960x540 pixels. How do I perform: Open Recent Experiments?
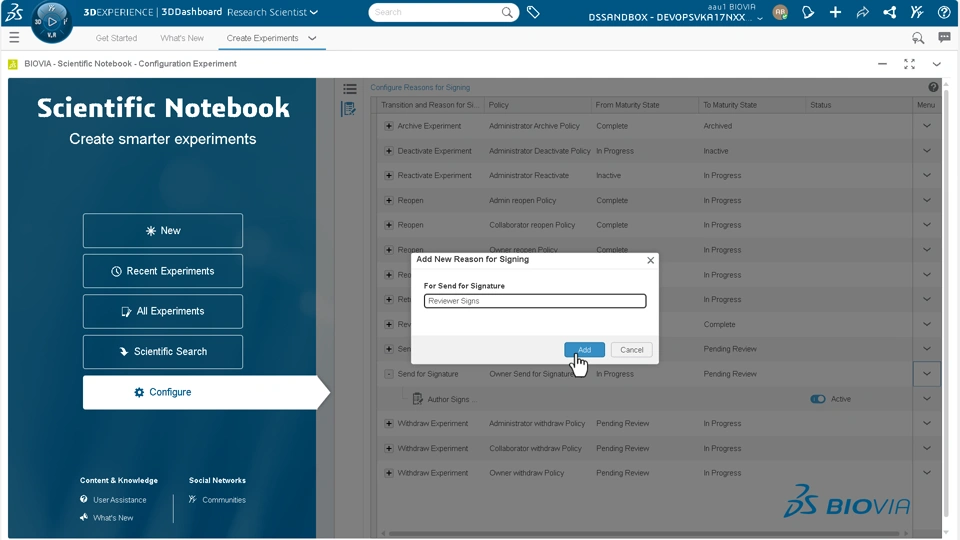[163, 271]
